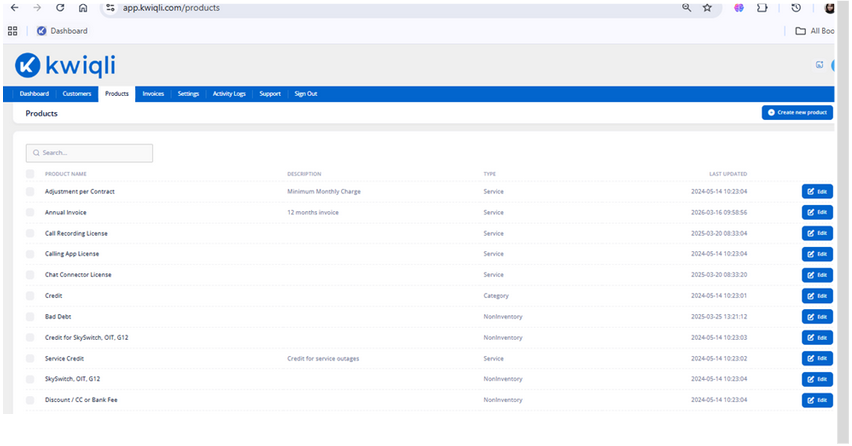This screenshot has width=852, height=446.
Task: Click the page vertical scrollbar
Action: (x=843, y=223)
